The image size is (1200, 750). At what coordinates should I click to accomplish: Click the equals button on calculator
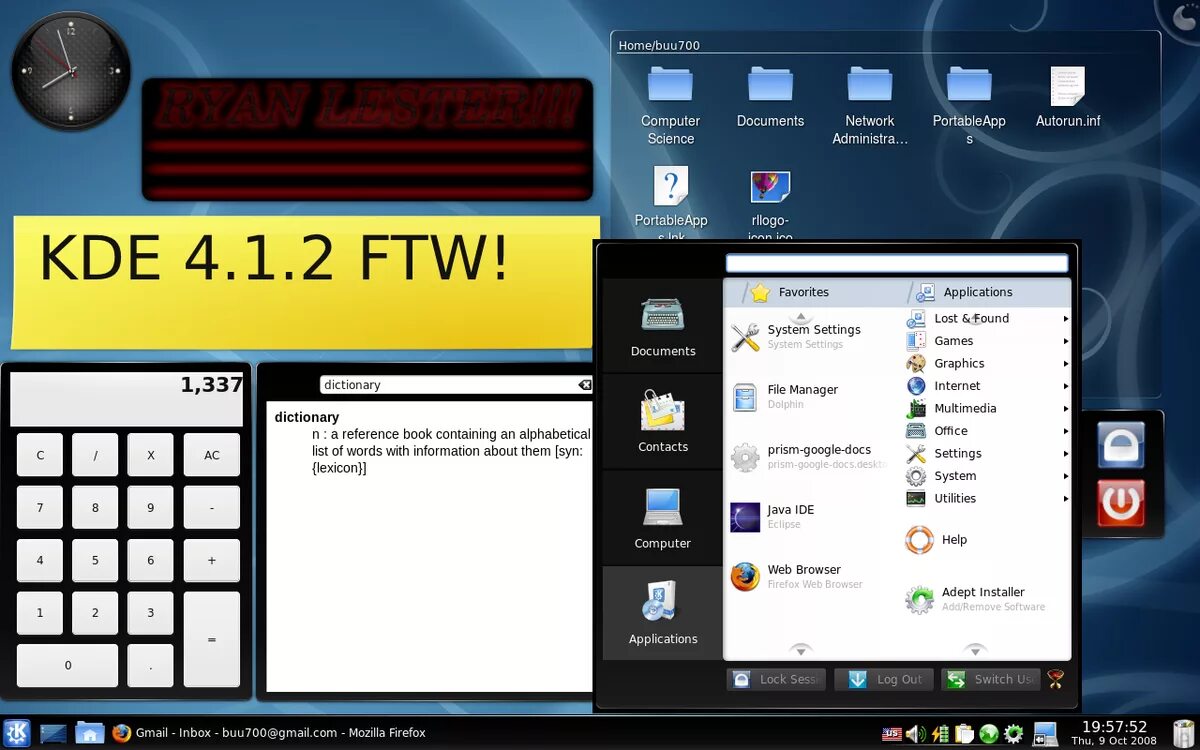[x=212, y=639]
